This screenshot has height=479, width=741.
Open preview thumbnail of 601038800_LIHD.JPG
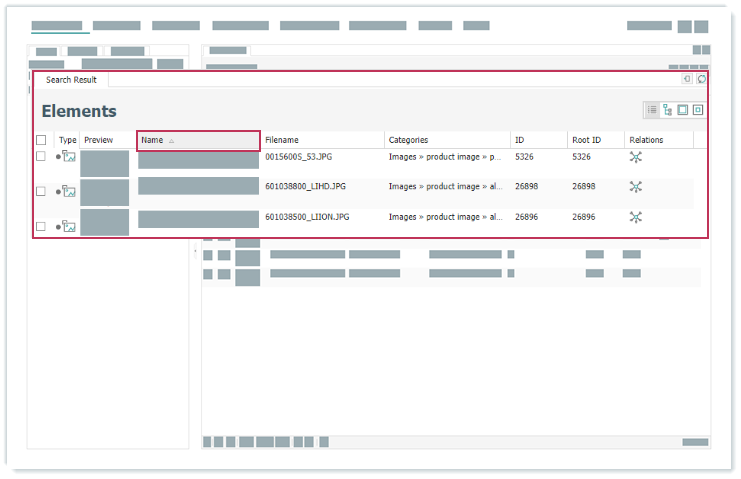tap(104, 192)
